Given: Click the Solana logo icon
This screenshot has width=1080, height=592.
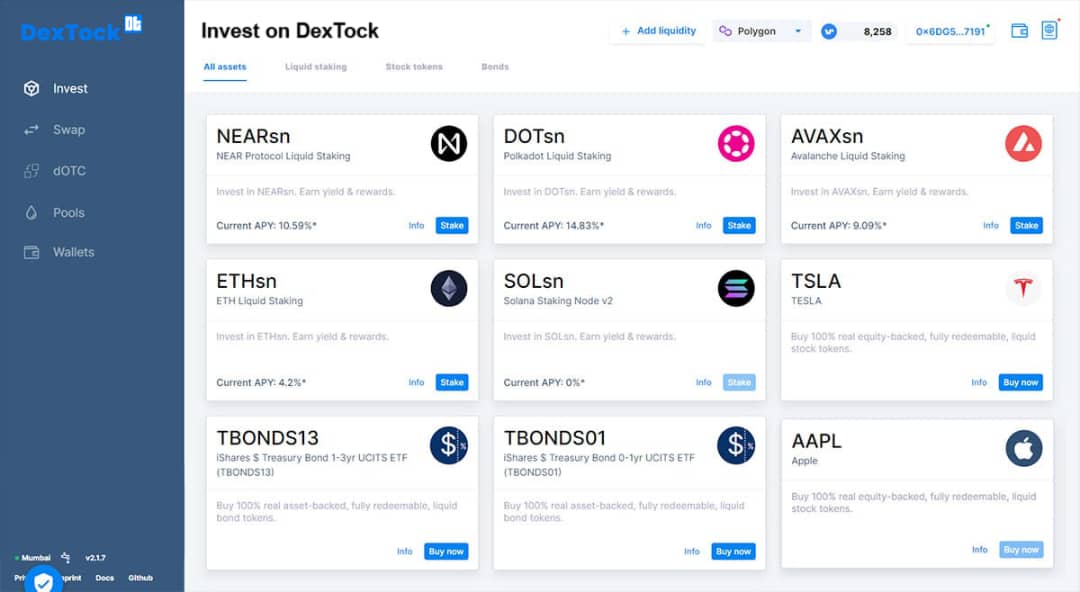Looking at the screenshot, I should [x=736, y=288].
